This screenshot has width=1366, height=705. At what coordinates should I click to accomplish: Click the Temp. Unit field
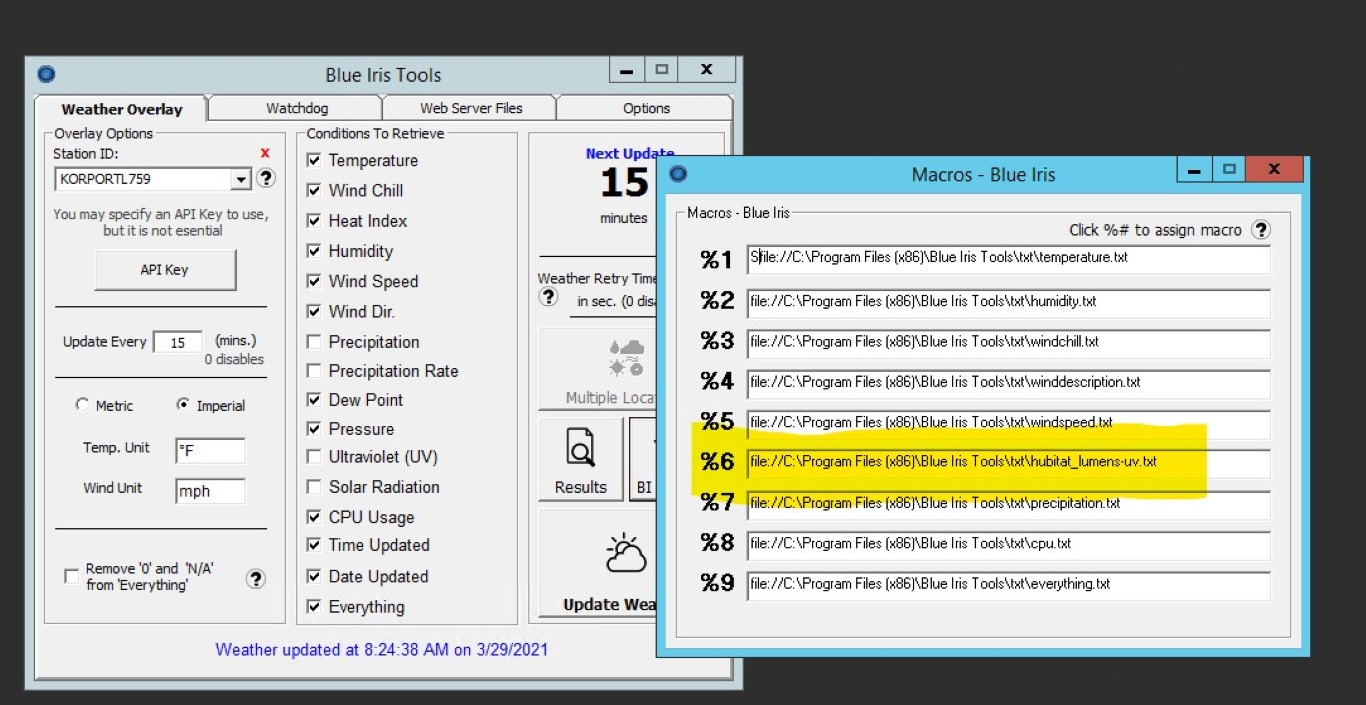210,451
